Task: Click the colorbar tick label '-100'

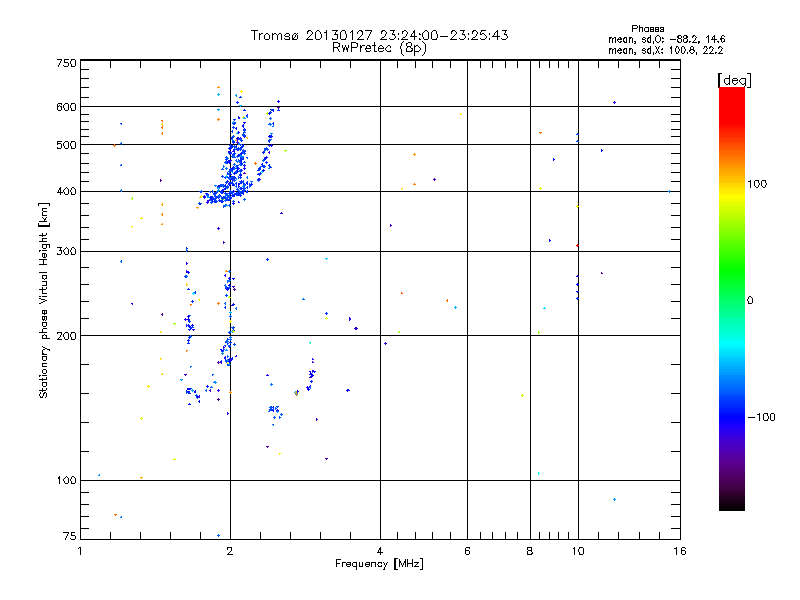Action: click(761, 417)
